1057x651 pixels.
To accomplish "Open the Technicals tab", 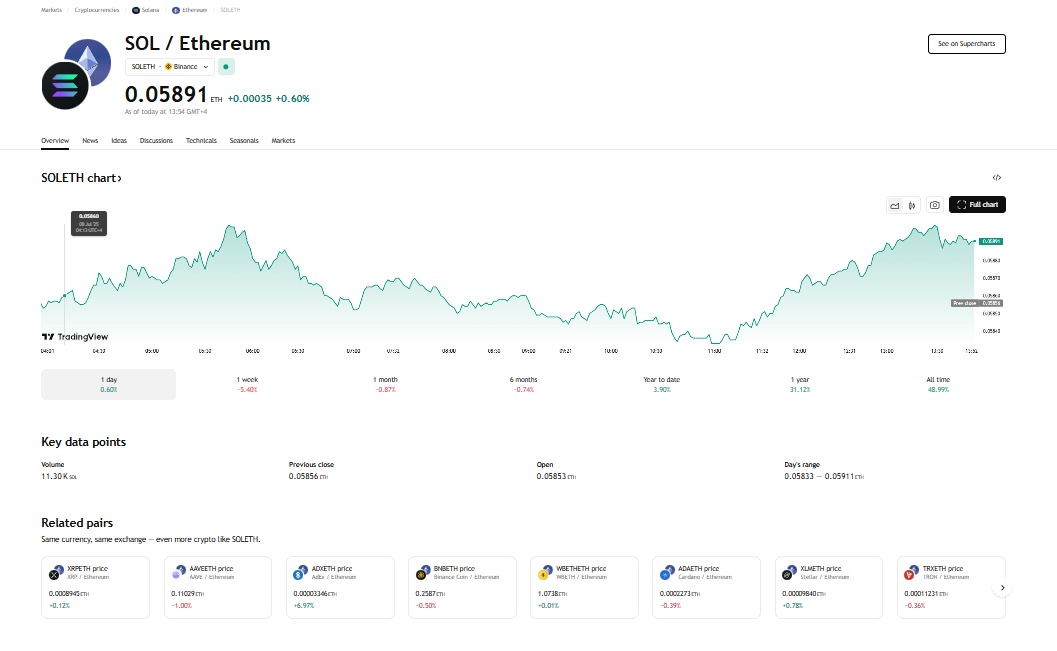I will coord(202,141).
